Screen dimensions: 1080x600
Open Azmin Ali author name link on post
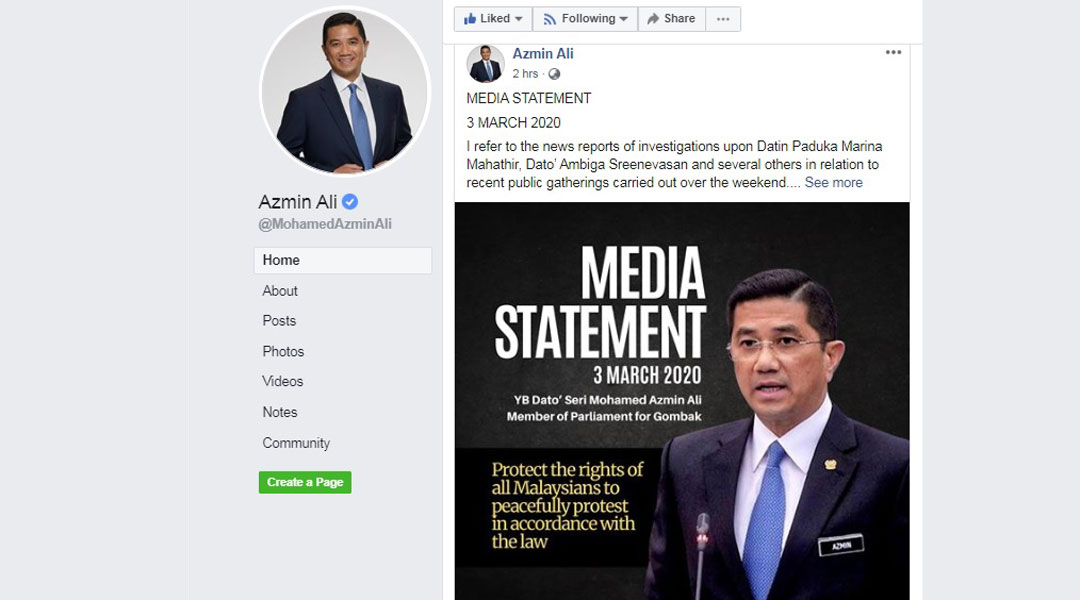point(543,54)
